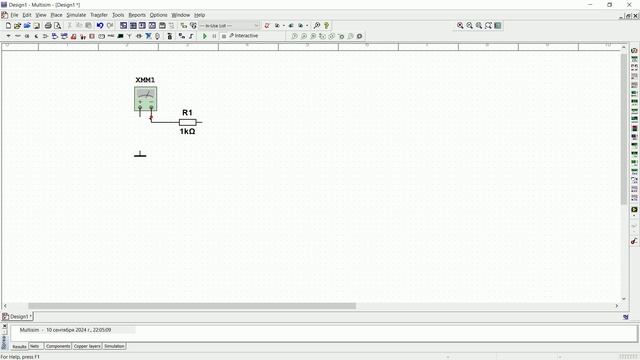Click the electromechanical component icon

point(139,36)
